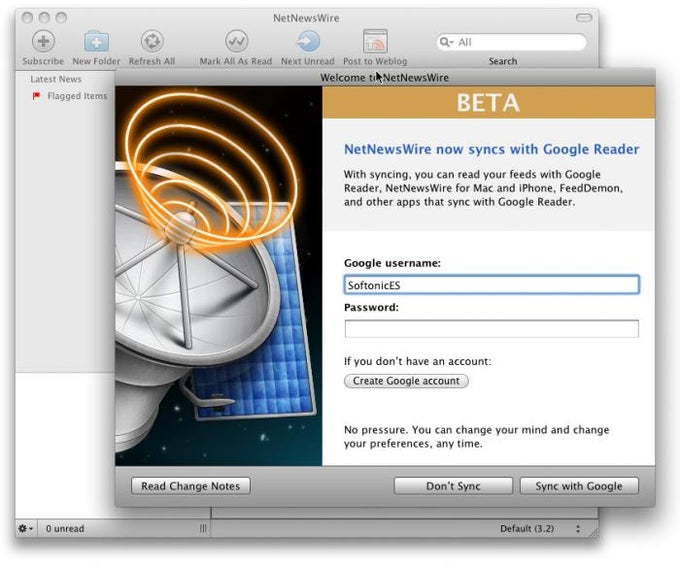Click Mark All As Read checkmark icon

(236, 41)
